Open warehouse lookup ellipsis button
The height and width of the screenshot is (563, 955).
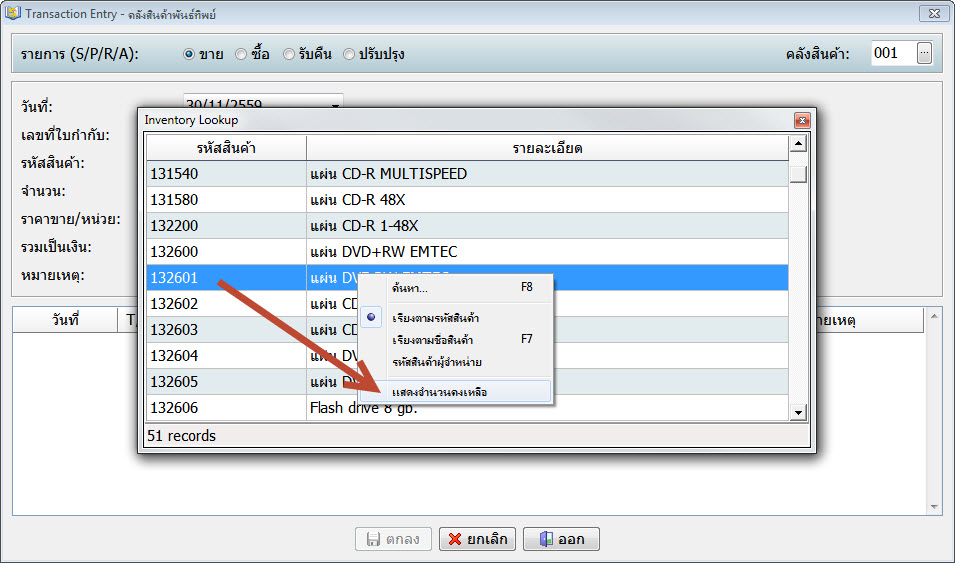[924, 53]
